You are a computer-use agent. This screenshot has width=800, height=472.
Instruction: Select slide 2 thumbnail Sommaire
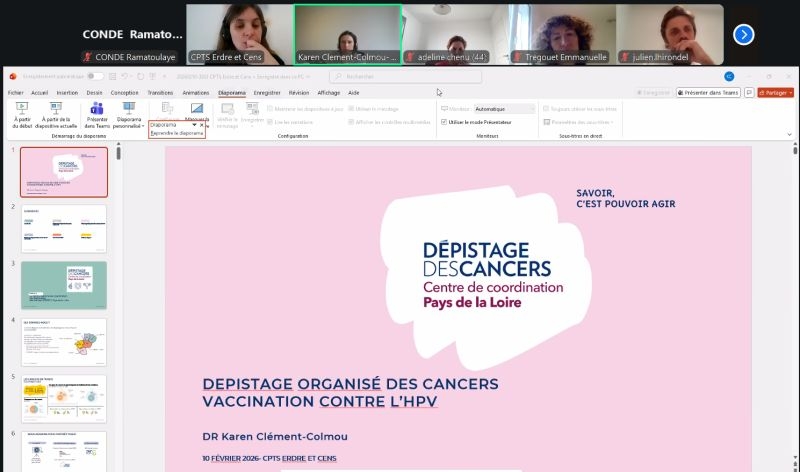(x=64, y=229)
